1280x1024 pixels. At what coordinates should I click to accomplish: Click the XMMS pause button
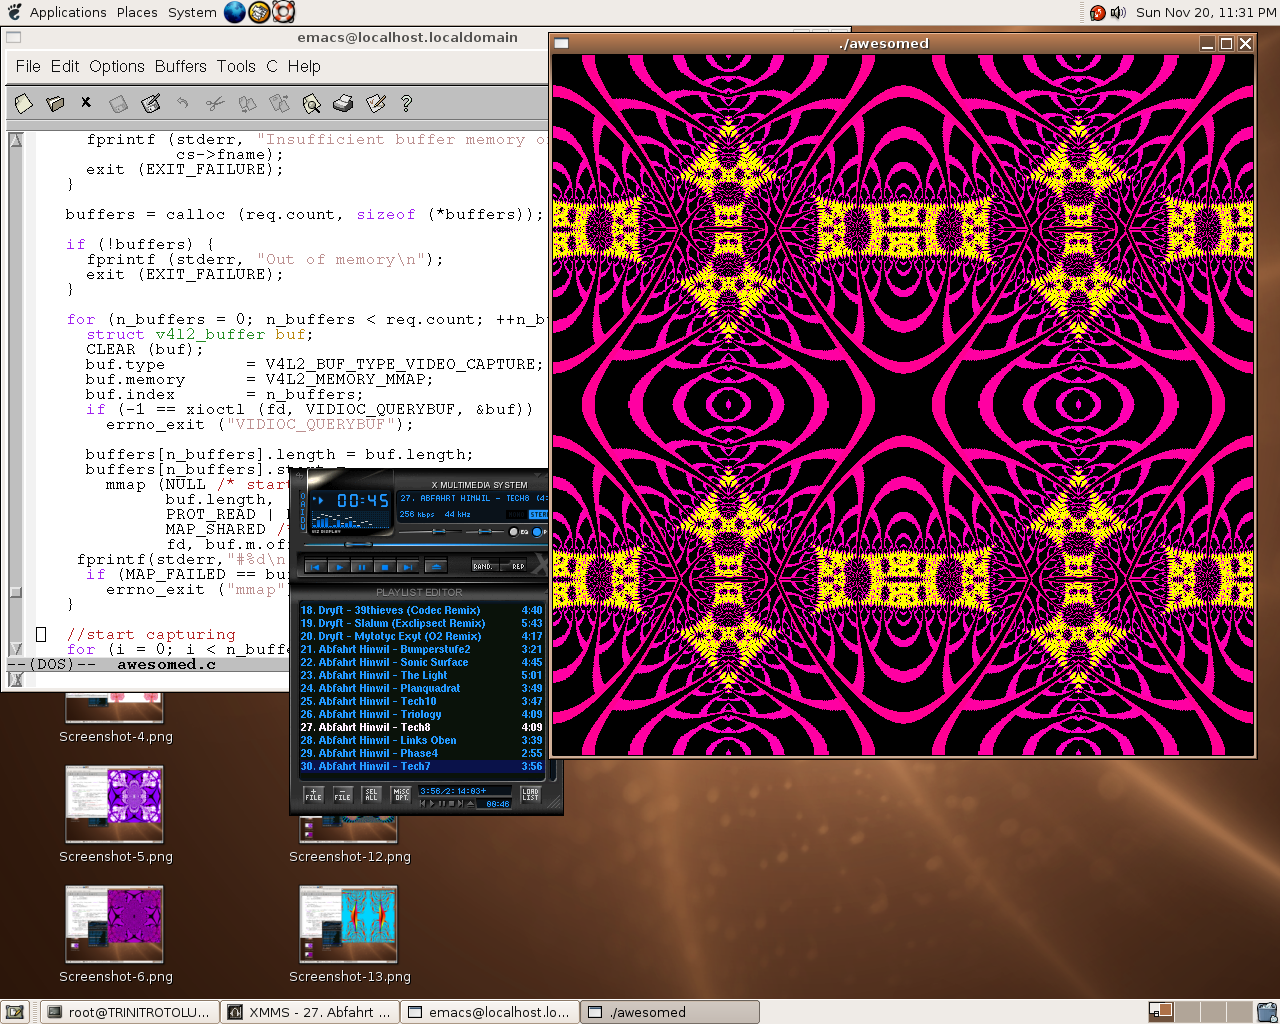click(x=362, y=567)
